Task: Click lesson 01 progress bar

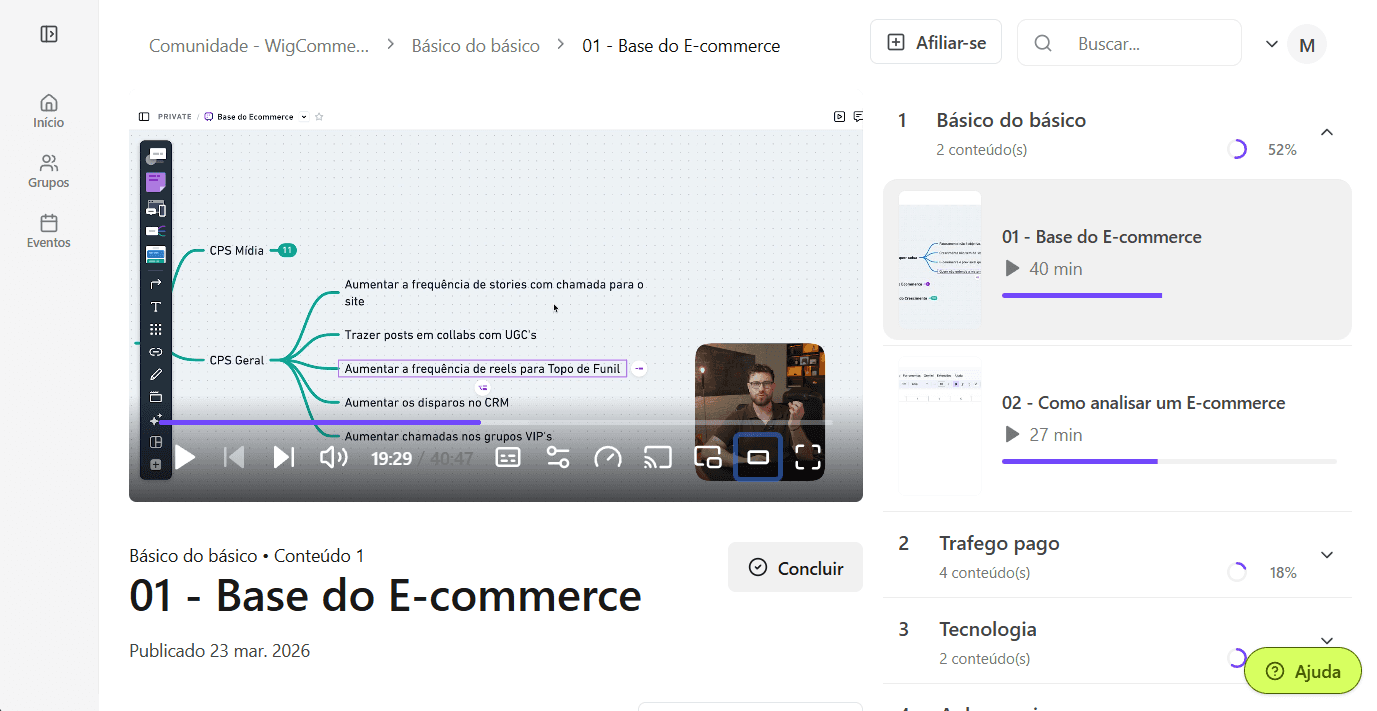Action: point(1169,295)
